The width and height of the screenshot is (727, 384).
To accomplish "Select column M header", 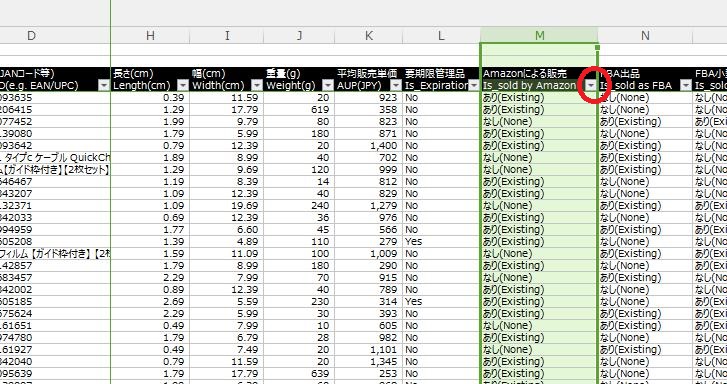I will pyautogui.click(x=539, y=36).
